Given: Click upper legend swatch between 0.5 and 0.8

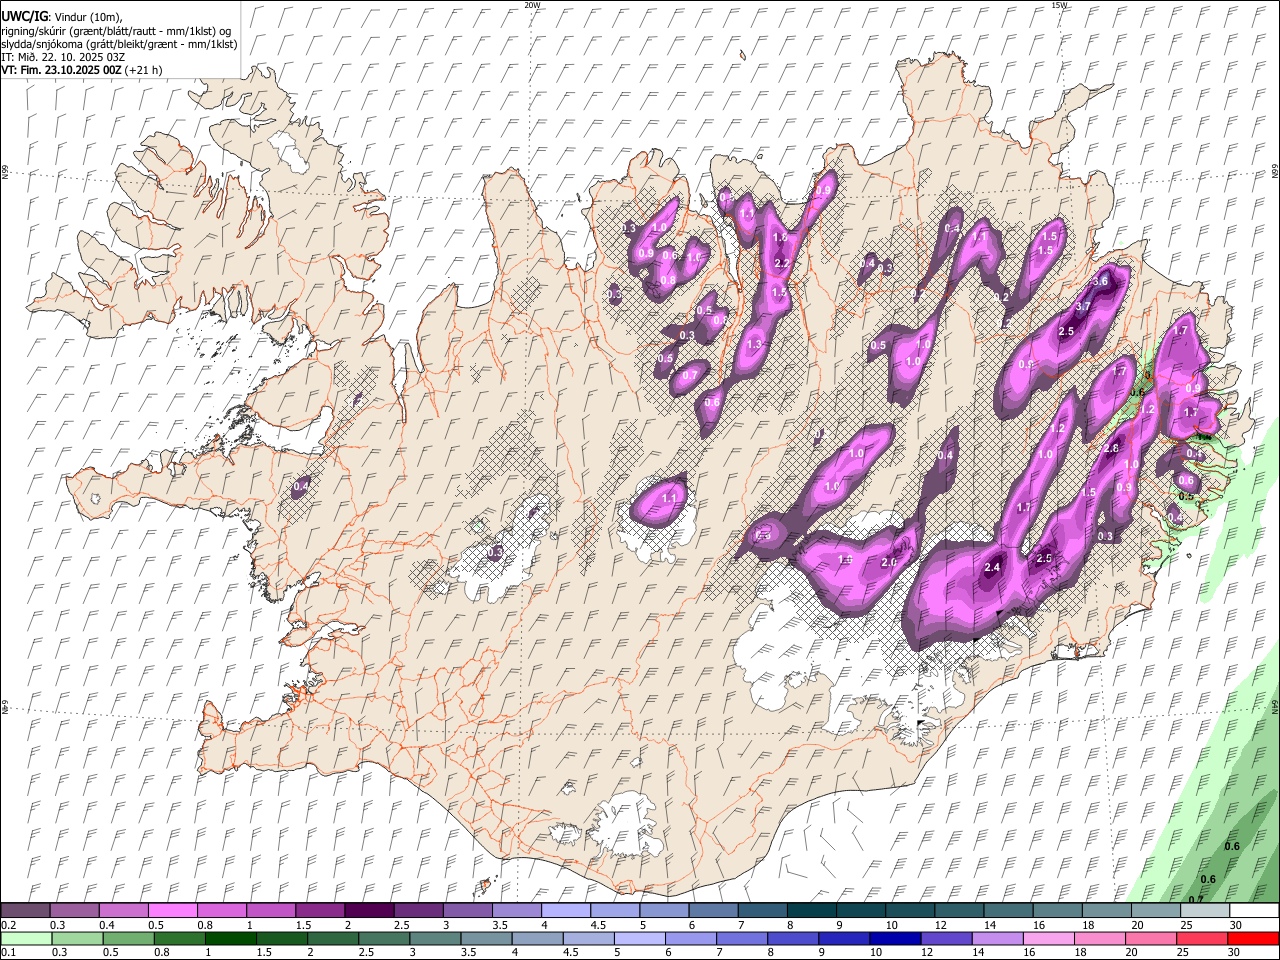Looking at the screenshot, I should pyautogui.click(x=172, y=910).
